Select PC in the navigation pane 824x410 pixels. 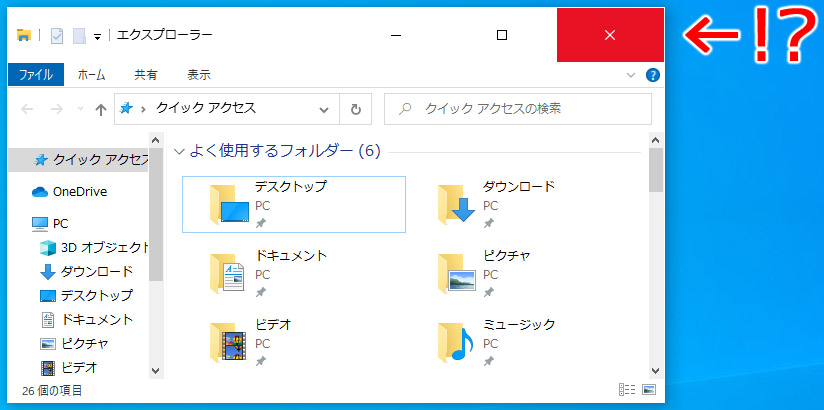click(50, 224)
